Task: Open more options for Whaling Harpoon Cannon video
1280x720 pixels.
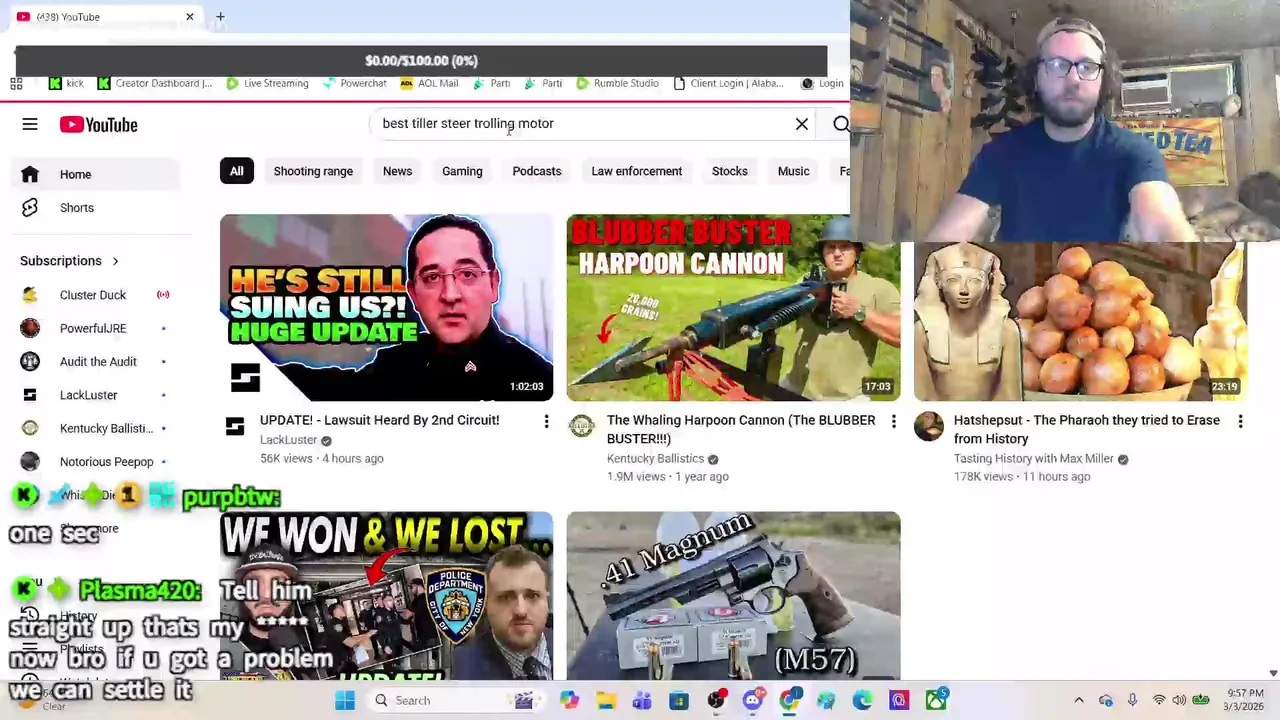Action: click(893, 422)
